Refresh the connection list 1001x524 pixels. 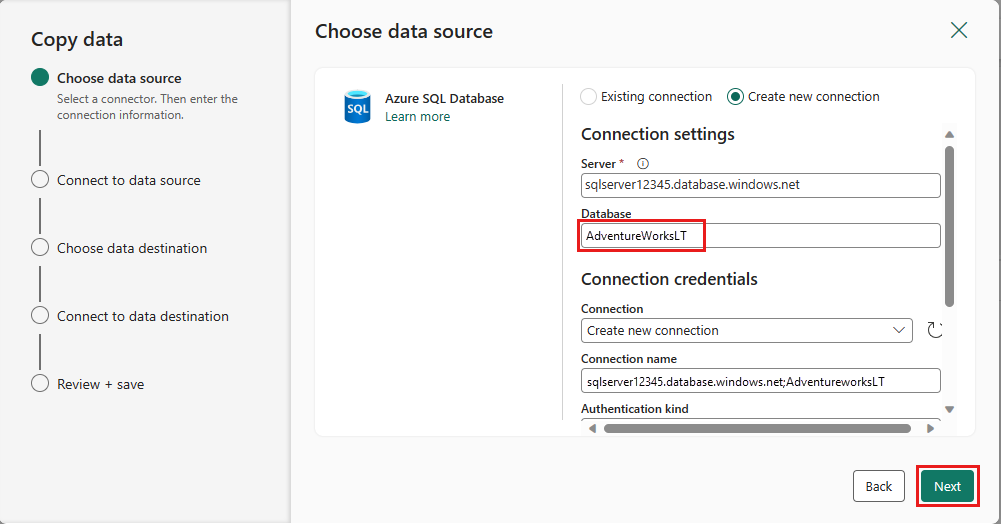pos(935,330)
